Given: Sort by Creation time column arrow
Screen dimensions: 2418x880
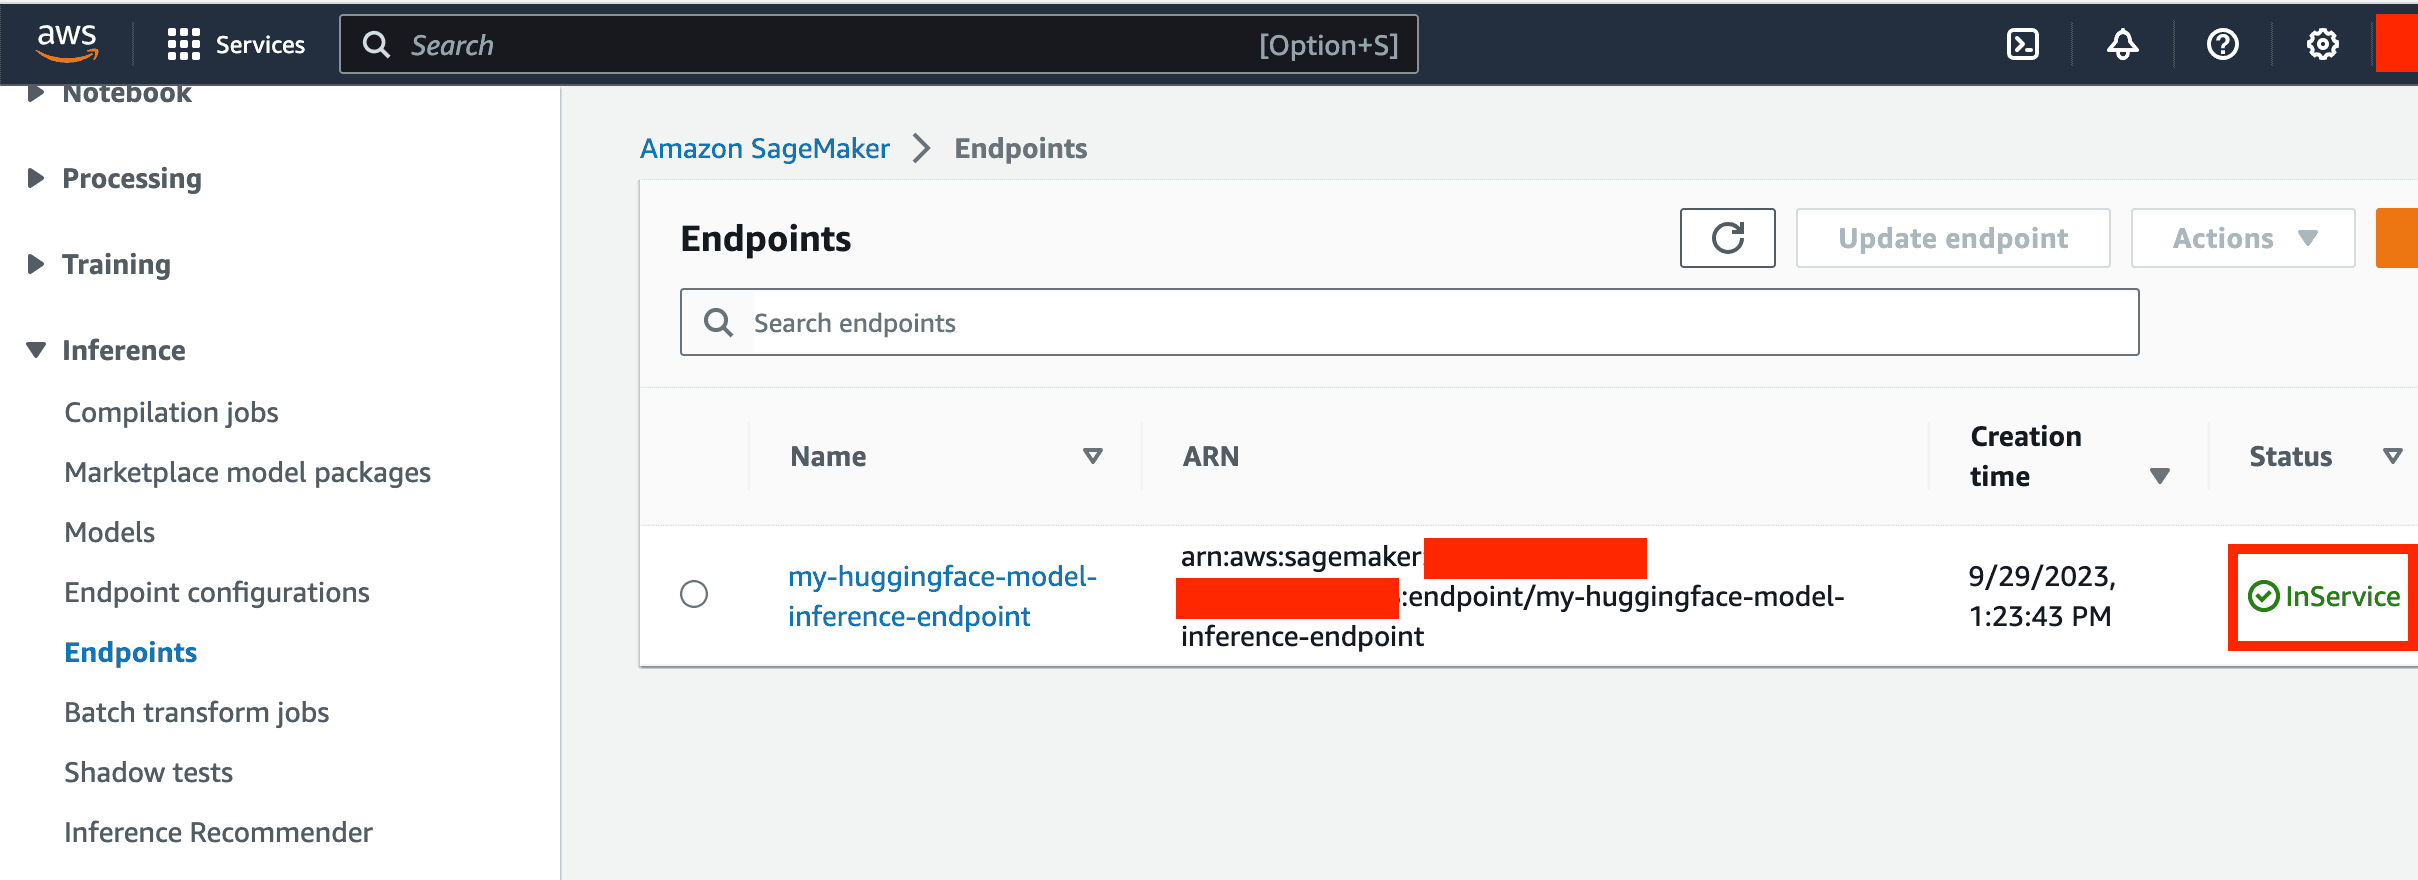Looking at the screenshot, I should click(x=2160, y=476).
